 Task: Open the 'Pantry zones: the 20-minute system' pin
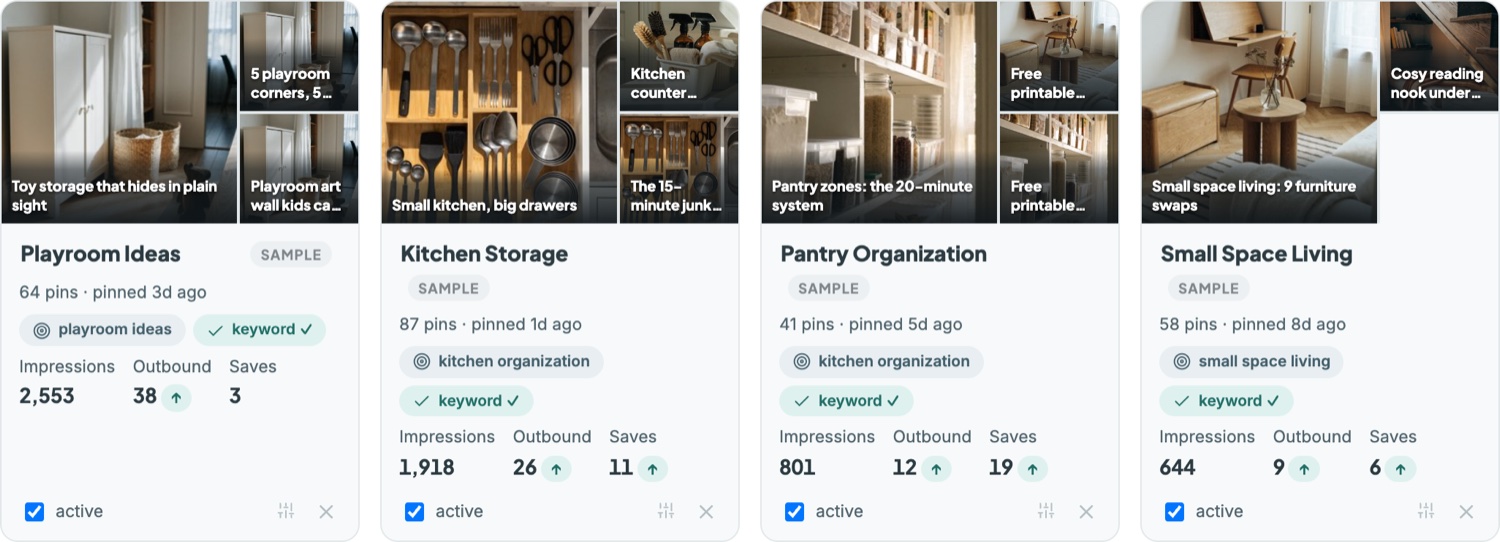coord(879,112)
